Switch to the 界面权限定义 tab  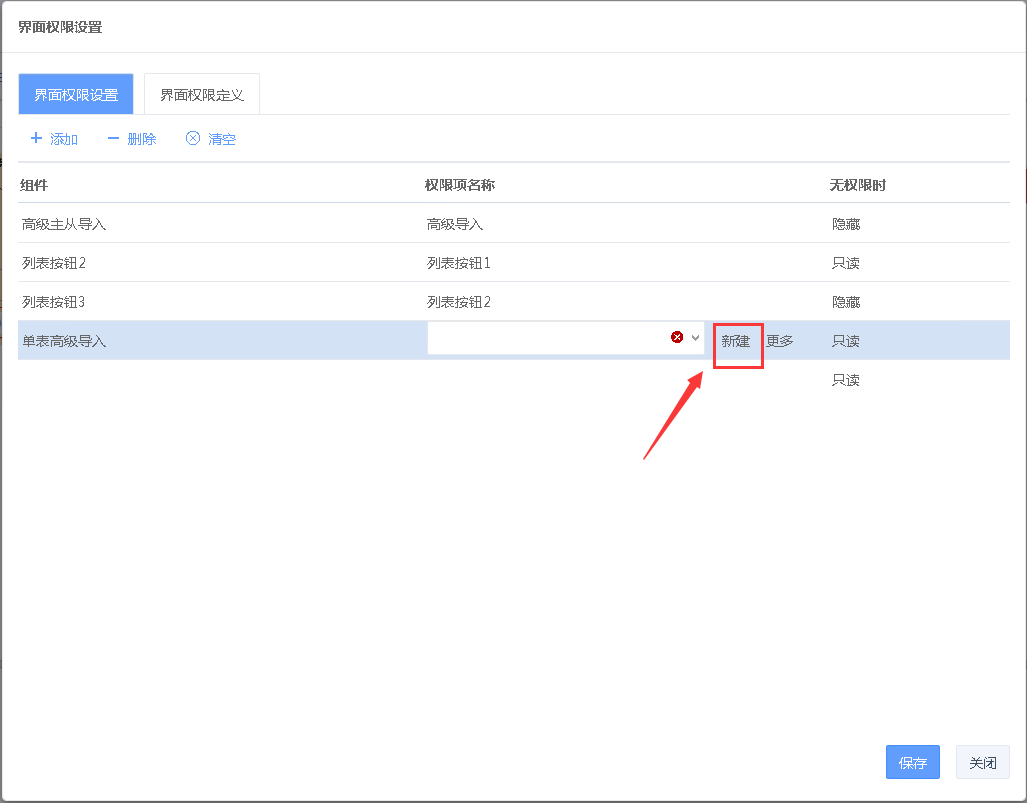pos(201,95)
